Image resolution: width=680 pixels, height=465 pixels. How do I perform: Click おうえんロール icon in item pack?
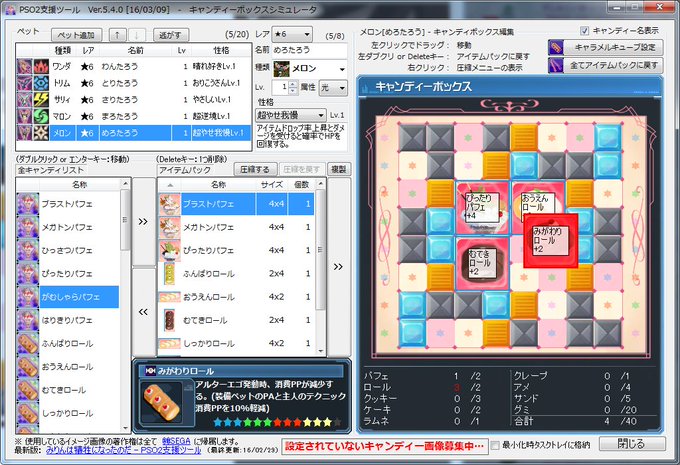pyautogui.click(x=170, y=297)
